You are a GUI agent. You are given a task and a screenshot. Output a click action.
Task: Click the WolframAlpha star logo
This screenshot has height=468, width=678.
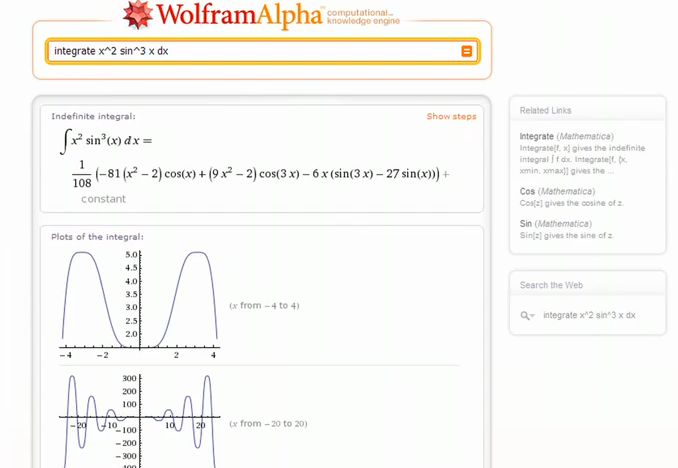point(138,15)
